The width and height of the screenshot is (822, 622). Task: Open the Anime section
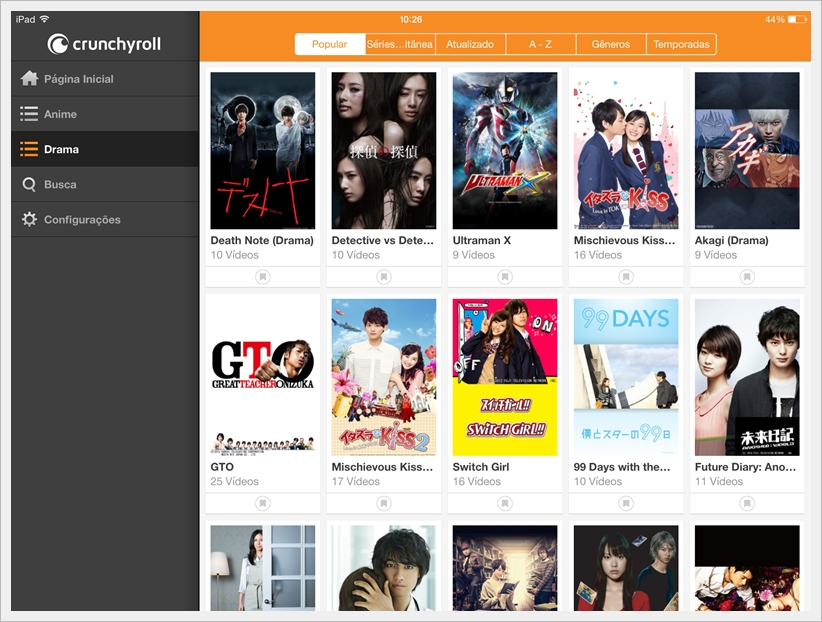pos(105,114)
